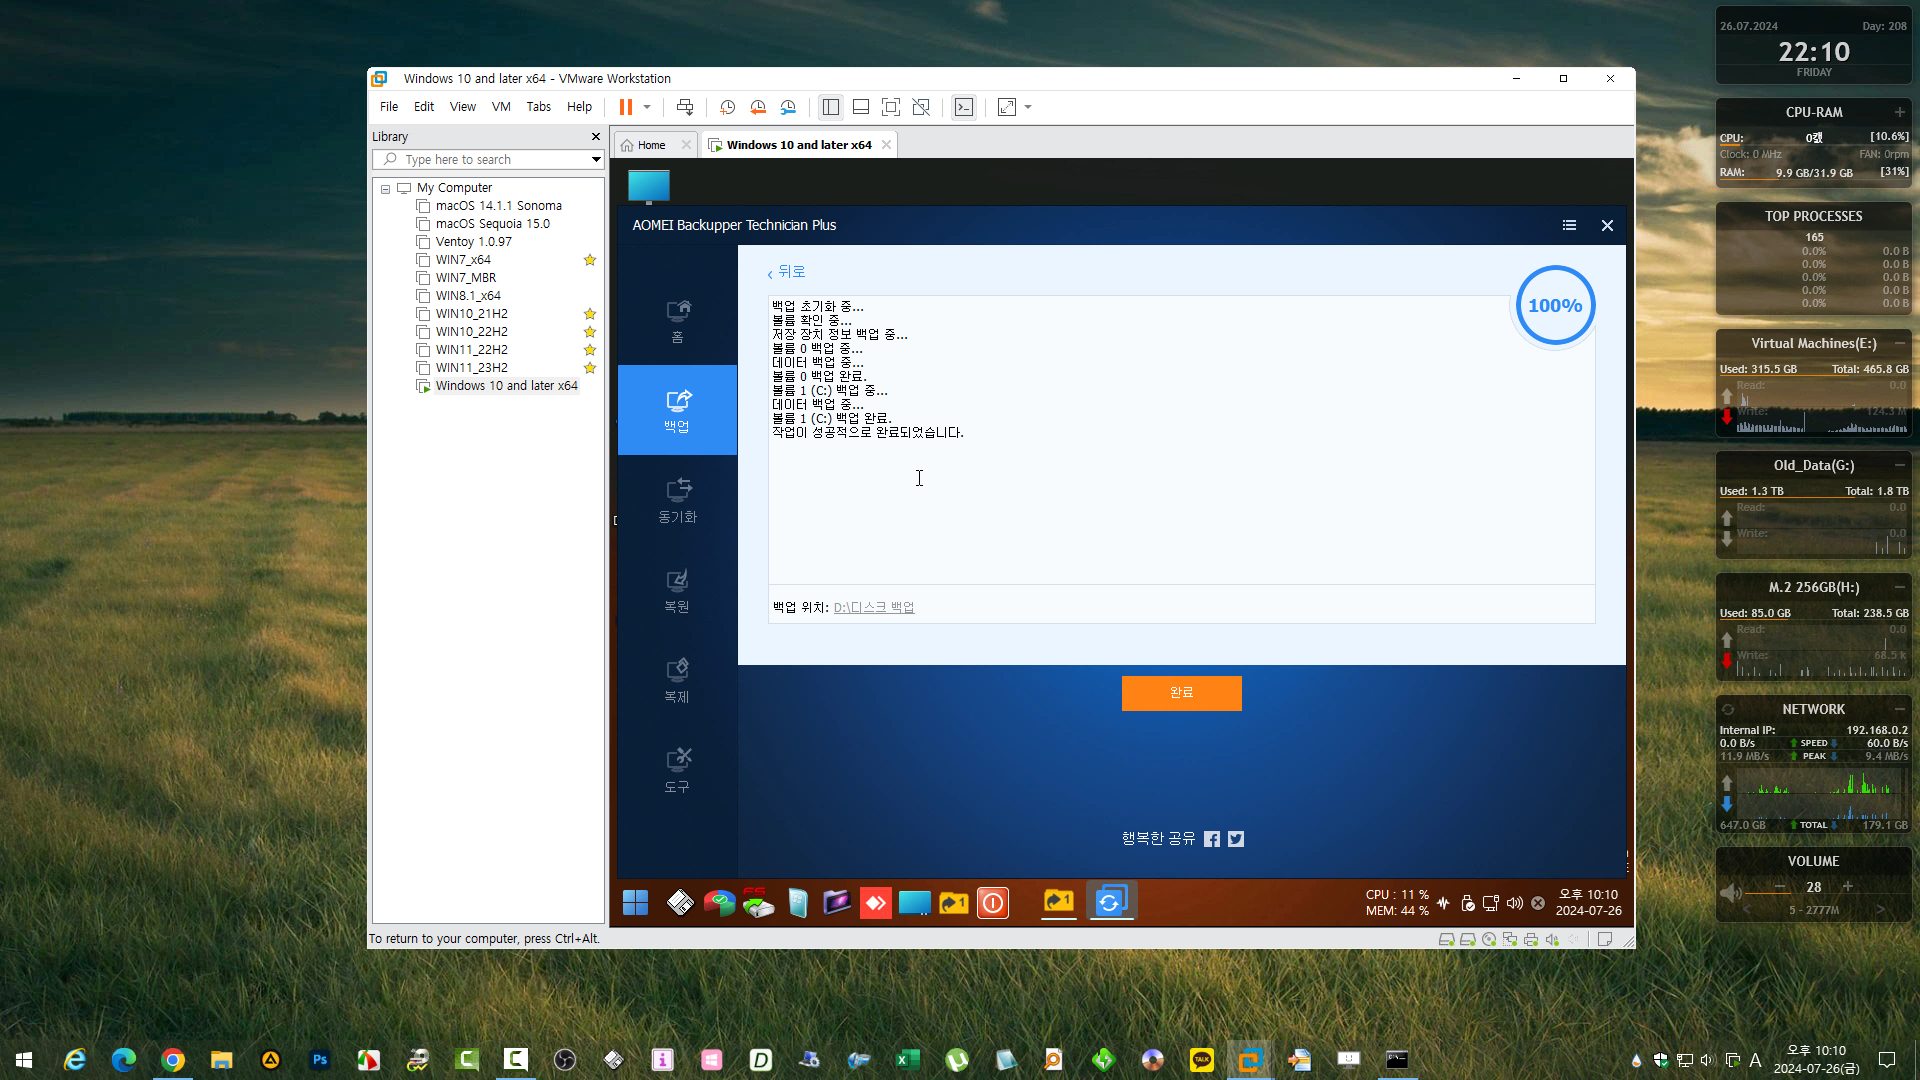Select macOS Sequoia 15.0 VM
This screenshot has width=1920, height=1080.
492,224
